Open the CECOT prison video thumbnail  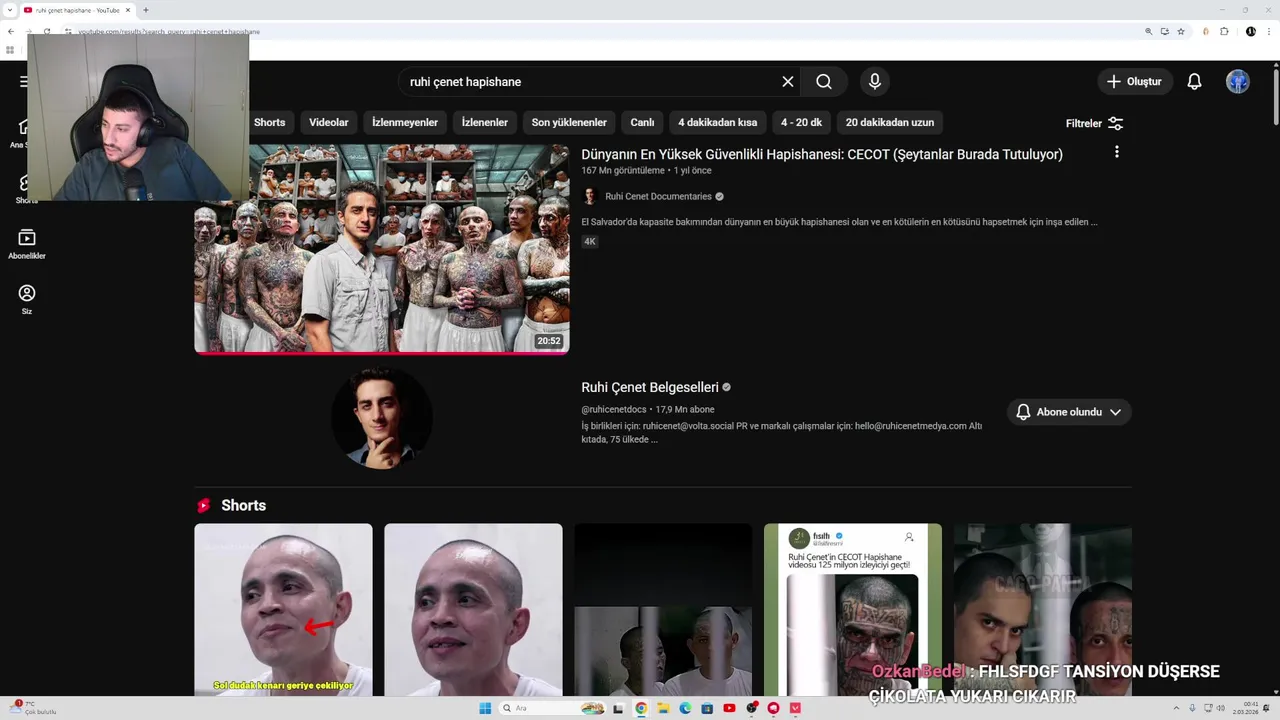coord(382,249)
